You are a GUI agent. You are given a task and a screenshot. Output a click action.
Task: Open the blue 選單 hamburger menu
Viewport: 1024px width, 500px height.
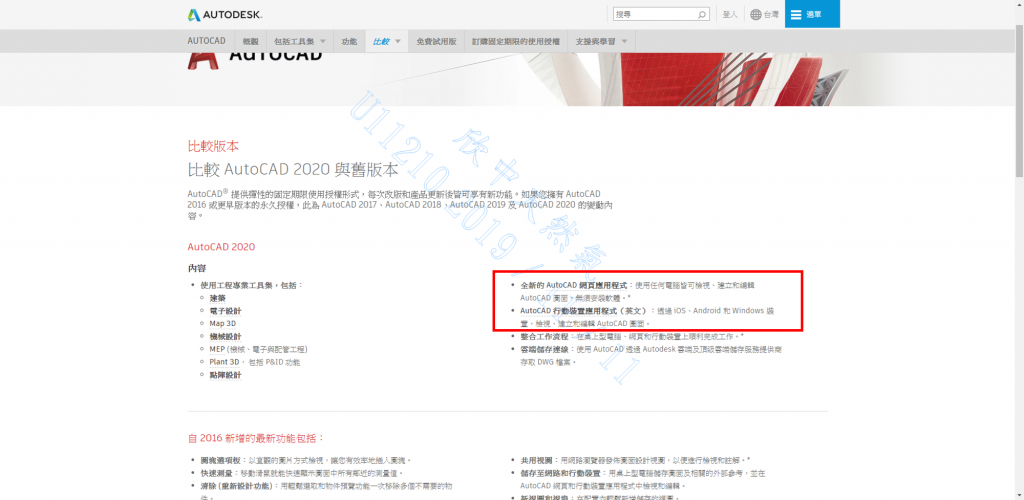(812, 14)
